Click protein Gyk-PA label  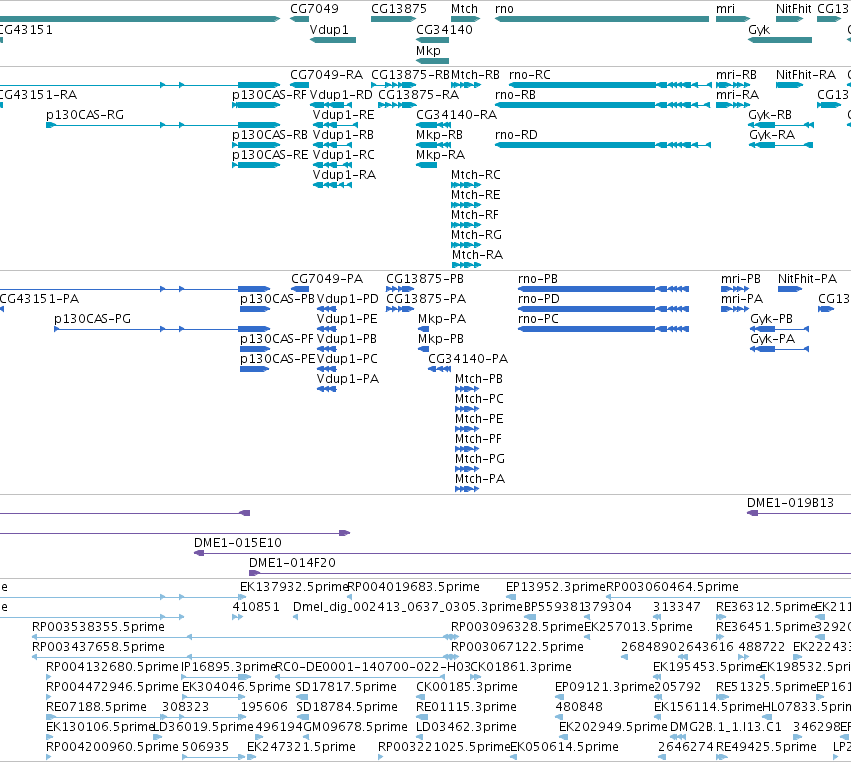click(772, 339)
